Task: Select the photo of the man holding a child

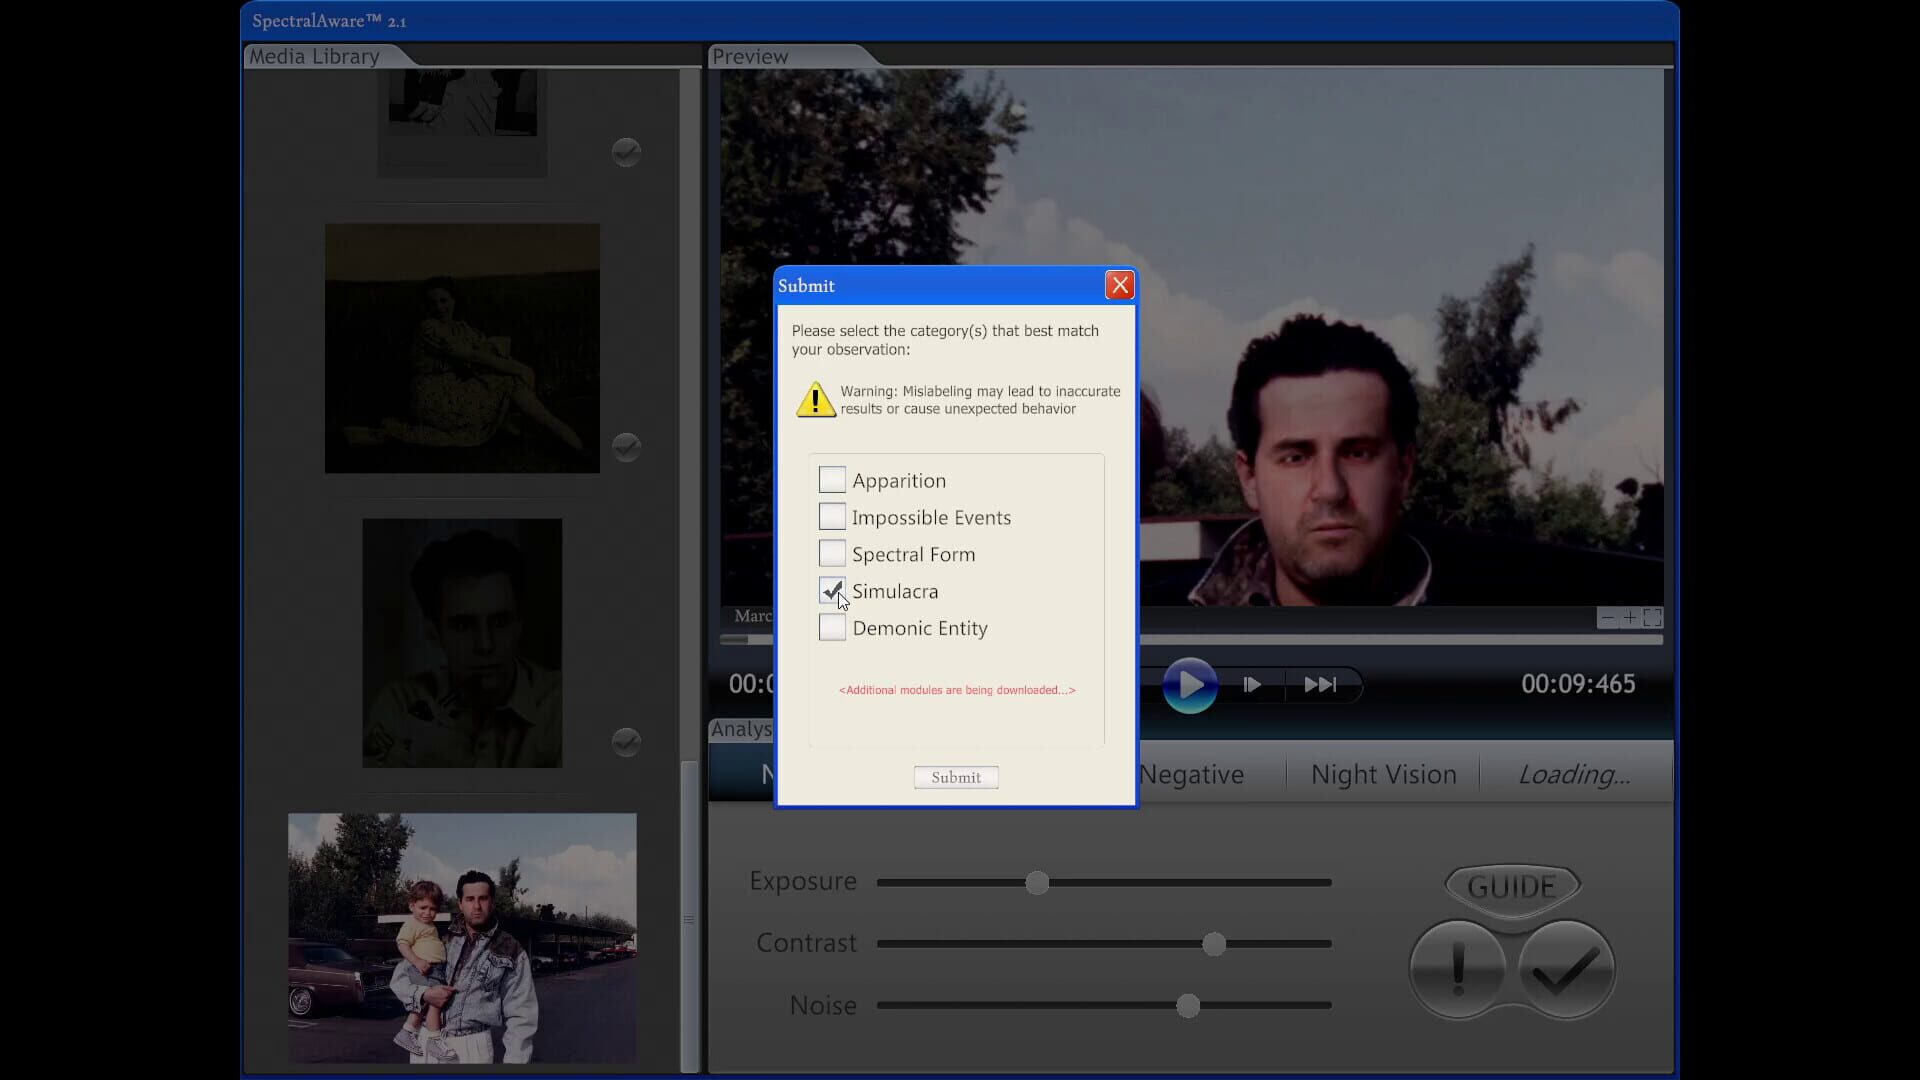Action: click(x=461, y=938)
